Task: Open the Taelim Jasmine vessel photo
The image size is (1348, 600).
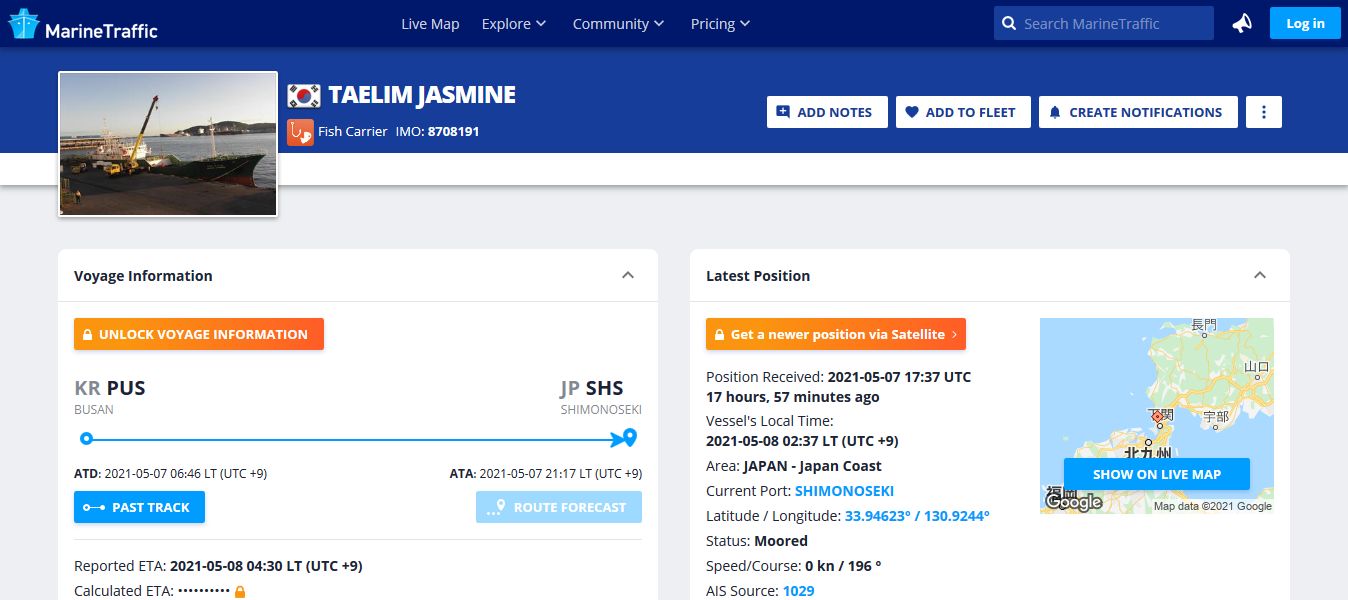Action: click(168, 144)
